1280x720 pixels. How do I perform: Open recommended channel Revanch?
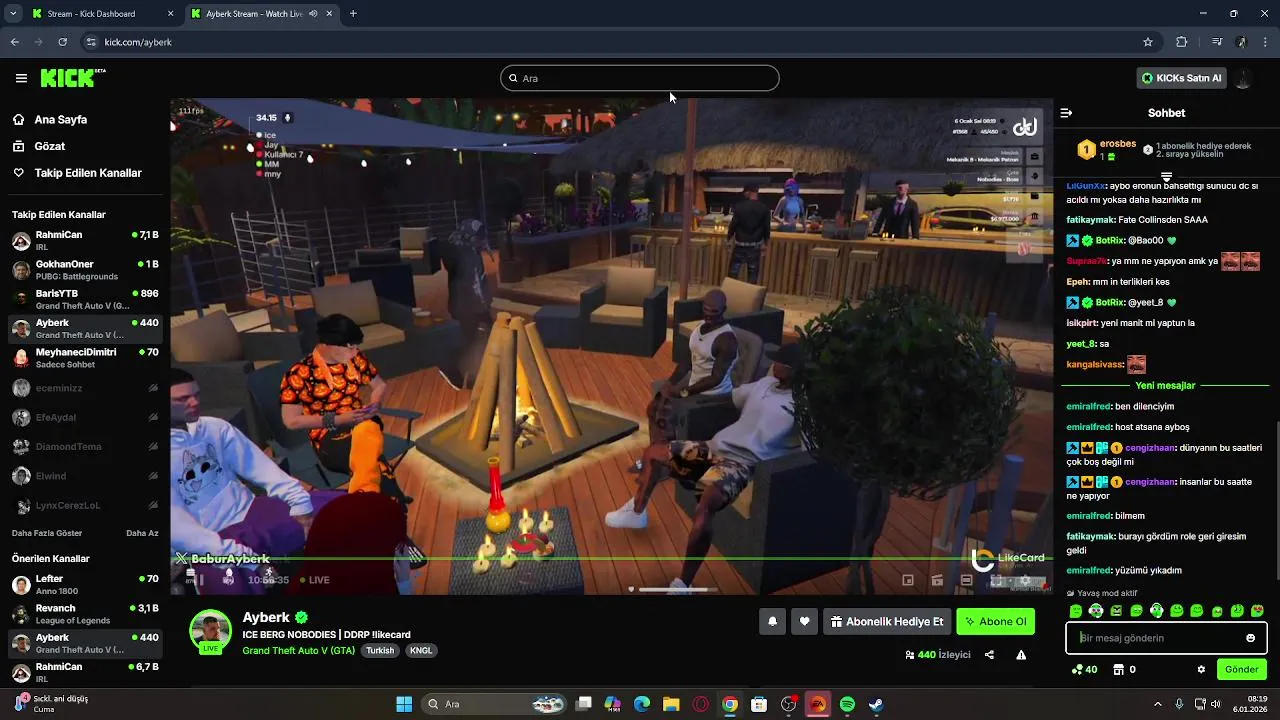coord(85,613)
